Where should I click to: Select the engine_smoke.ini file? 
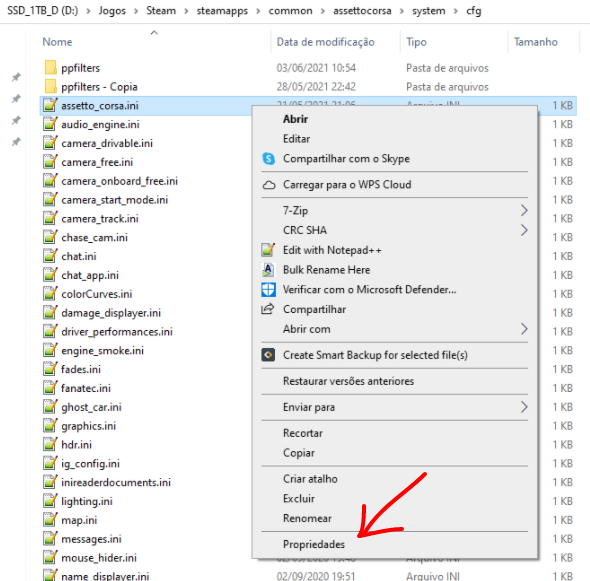[x=102, y=350]
